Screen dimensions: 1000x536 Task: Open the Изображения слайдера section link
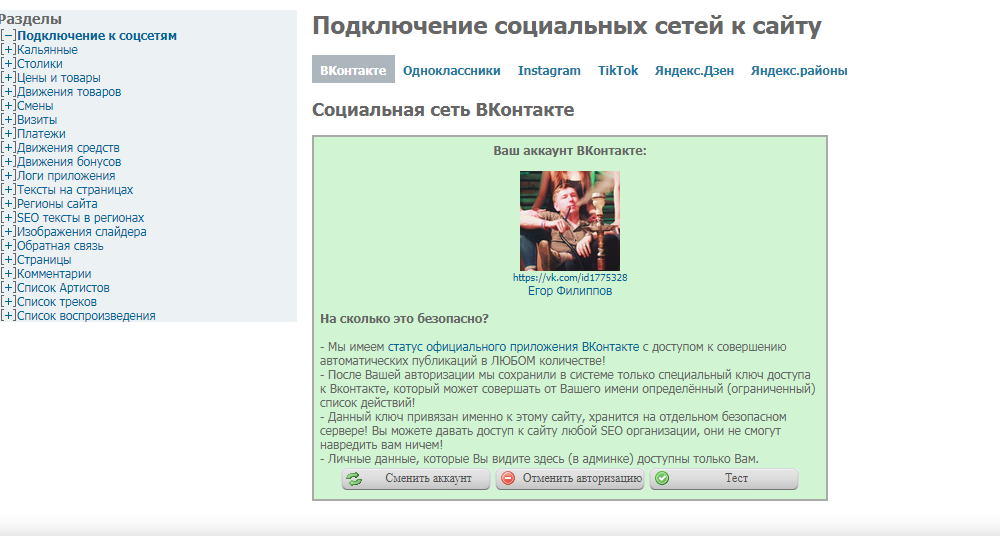click(x=82, y=232)
